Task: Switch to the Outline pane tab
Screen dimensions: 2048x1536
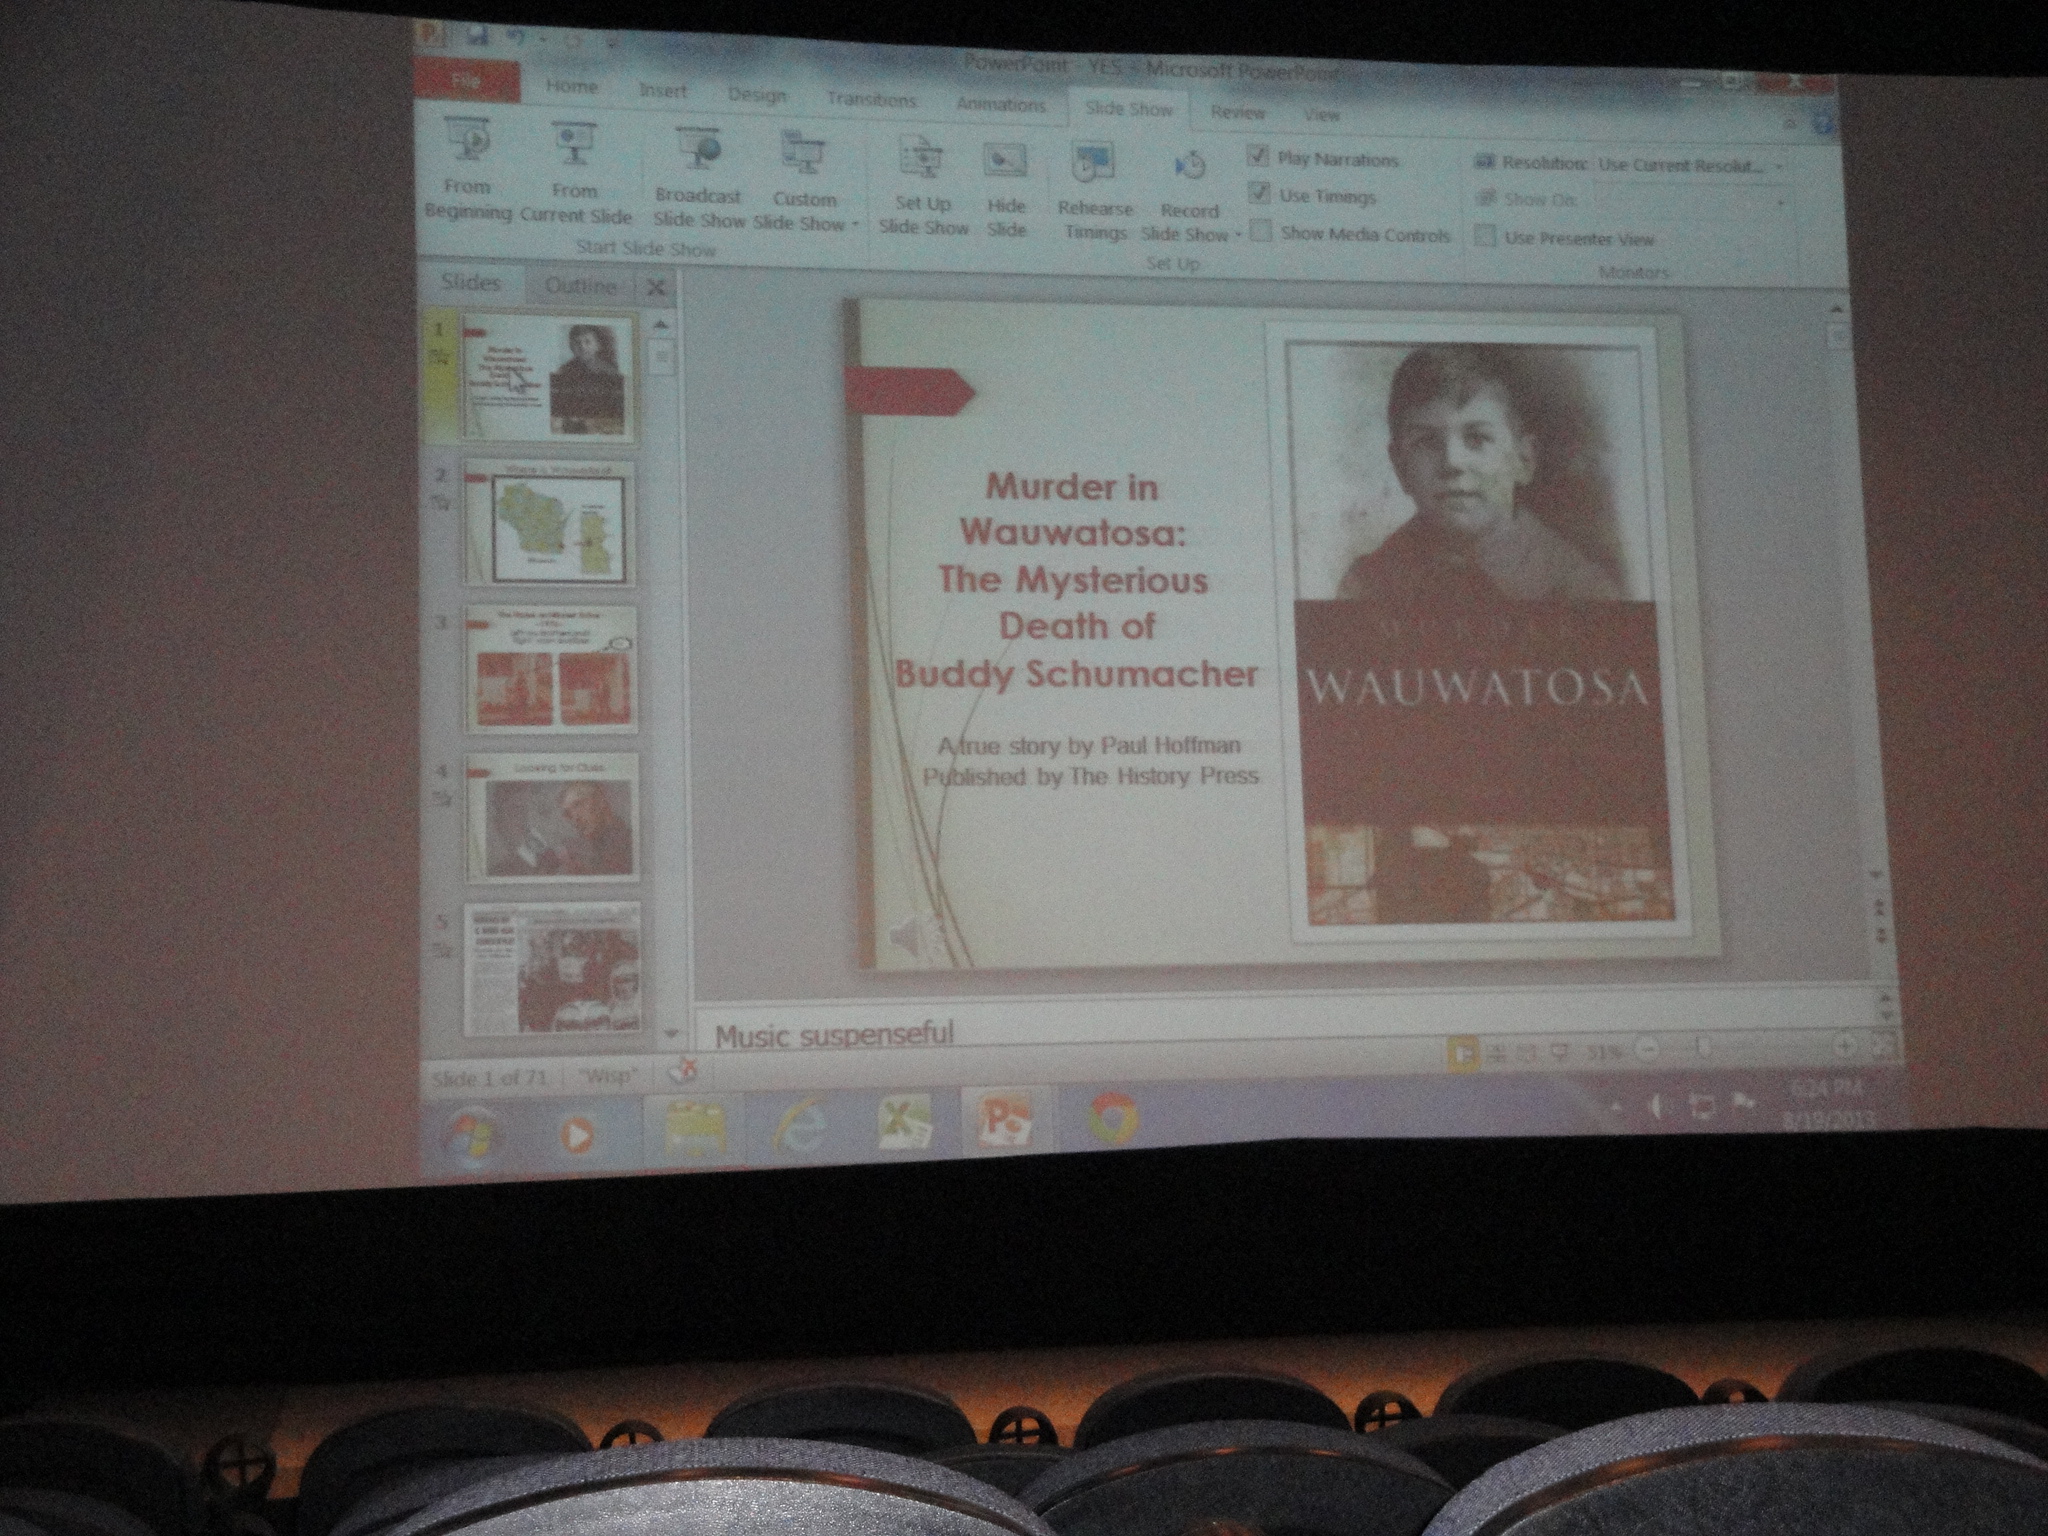Action: tap(580, 287)
